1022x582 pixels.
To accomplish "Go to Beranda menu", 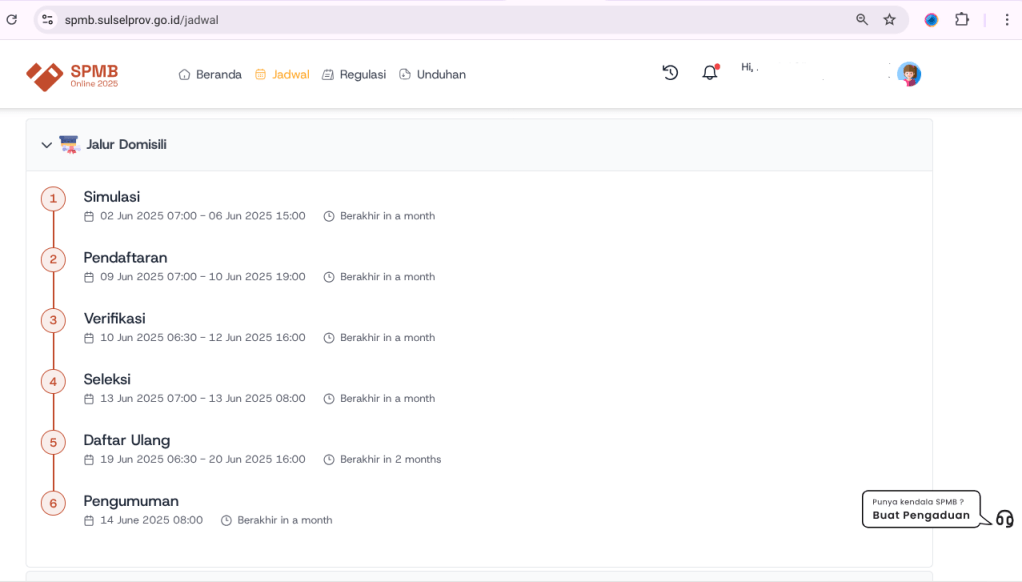I will pyautogui.click(x=210, y=75).
